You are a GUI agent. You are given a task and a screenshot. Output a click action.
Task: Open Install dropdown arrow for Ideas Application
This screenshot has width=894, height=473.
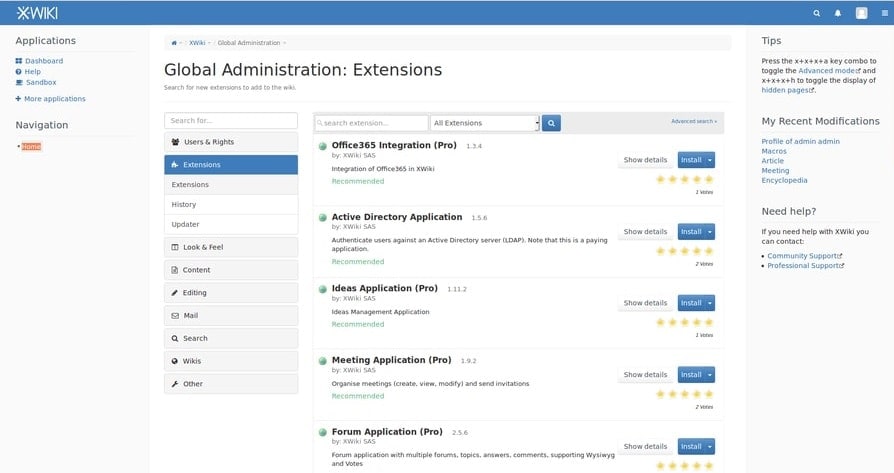pos(710,303)
